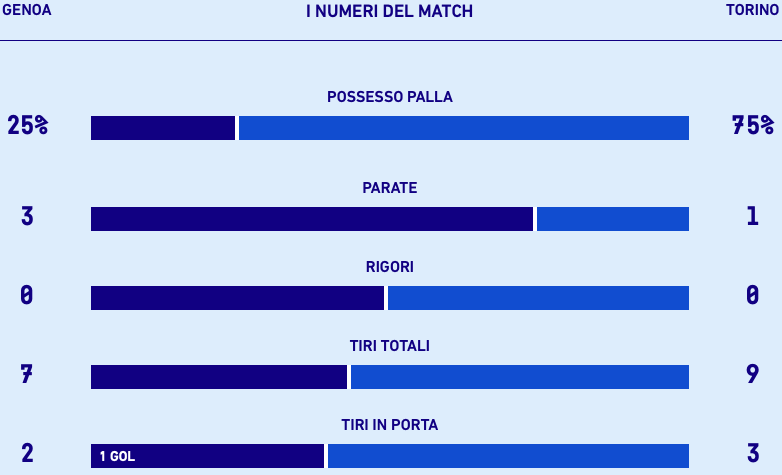This screenshot has width=782, height=475.
Task: Click the 1 GOL label in bar
Action: [117, 457]
